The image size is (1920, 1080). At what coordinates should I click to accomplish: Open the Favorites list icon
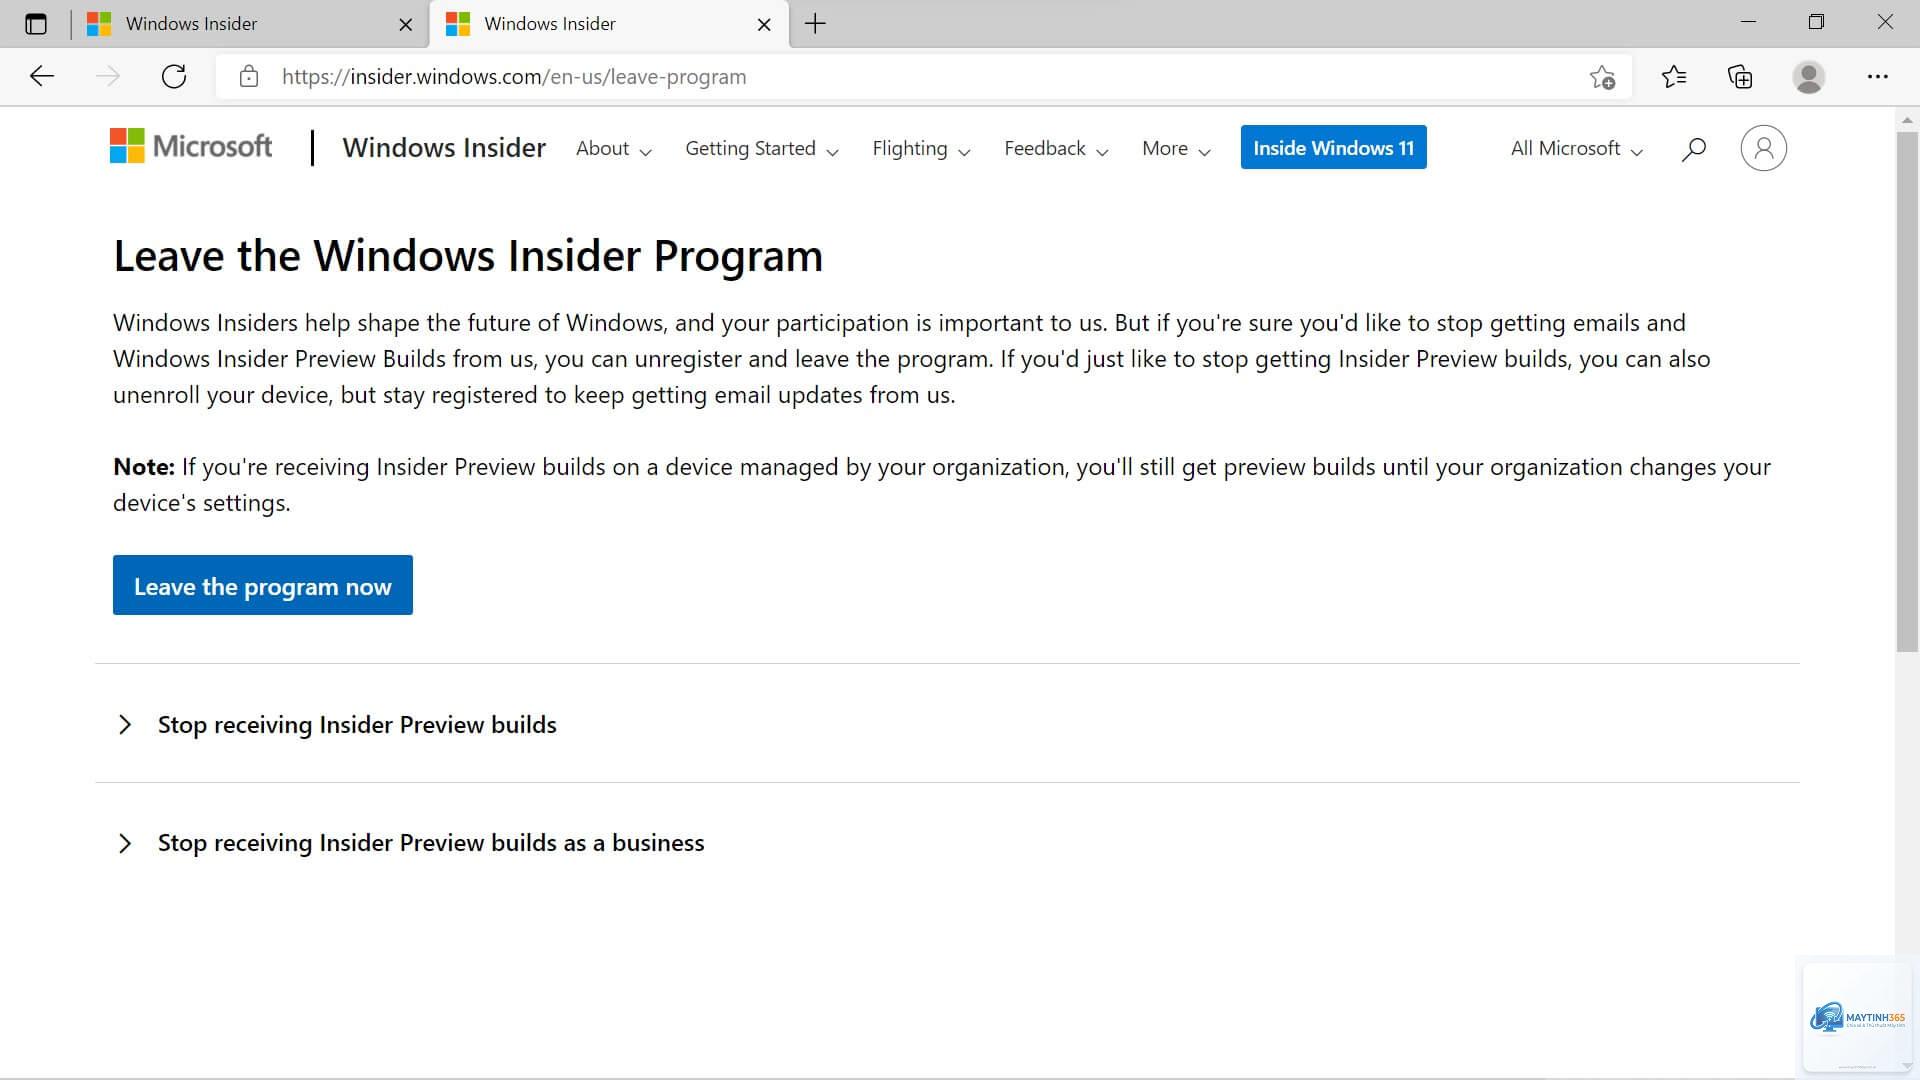tap(1674, 77)
